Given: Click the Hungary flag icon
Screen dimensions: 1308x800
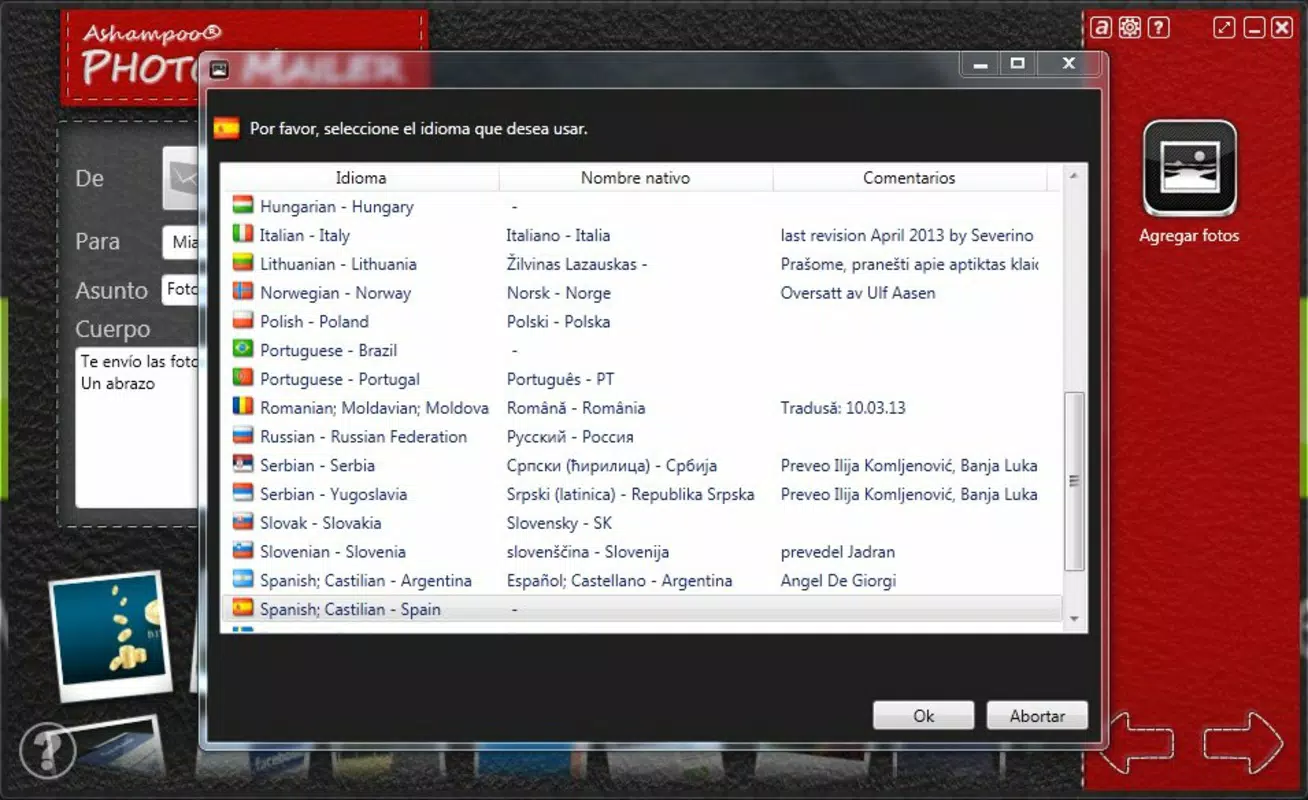Looking at the screenshot, I should 243,206.
